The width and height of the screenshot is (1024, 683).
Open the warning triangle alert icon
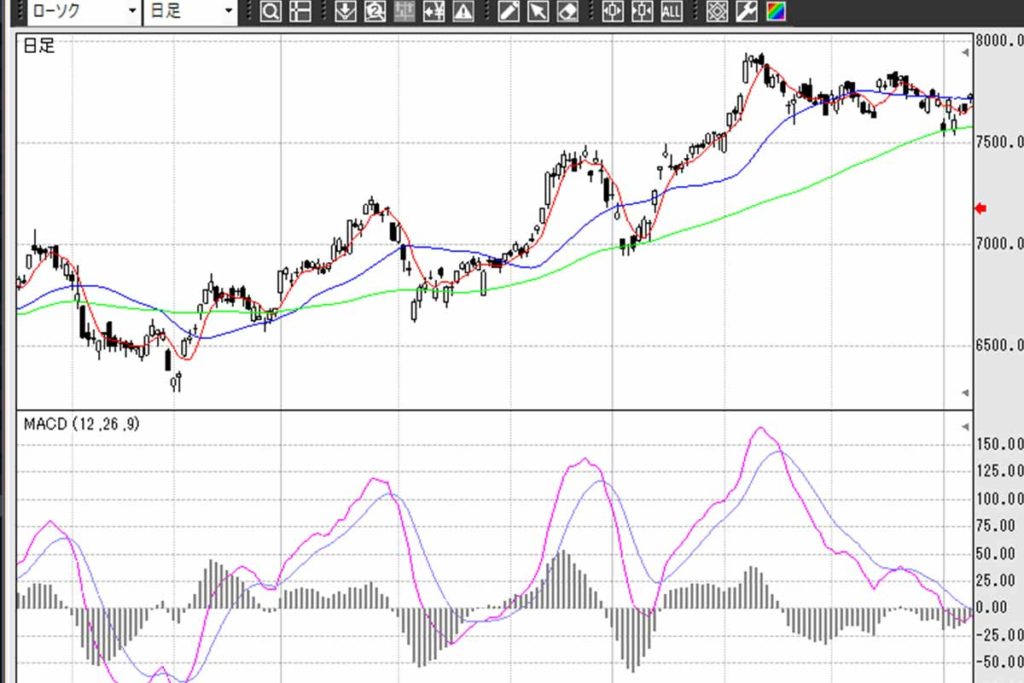pos(464,12)
